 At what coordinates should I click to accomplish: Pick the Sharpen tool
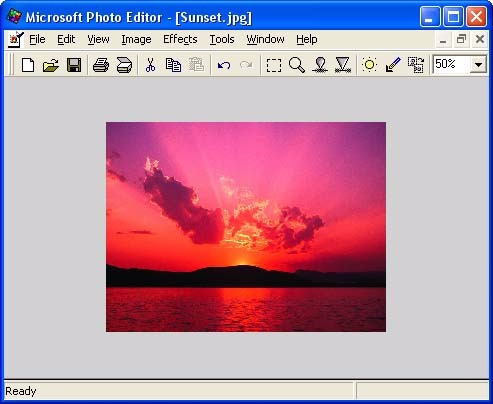[x=342, y=65]
